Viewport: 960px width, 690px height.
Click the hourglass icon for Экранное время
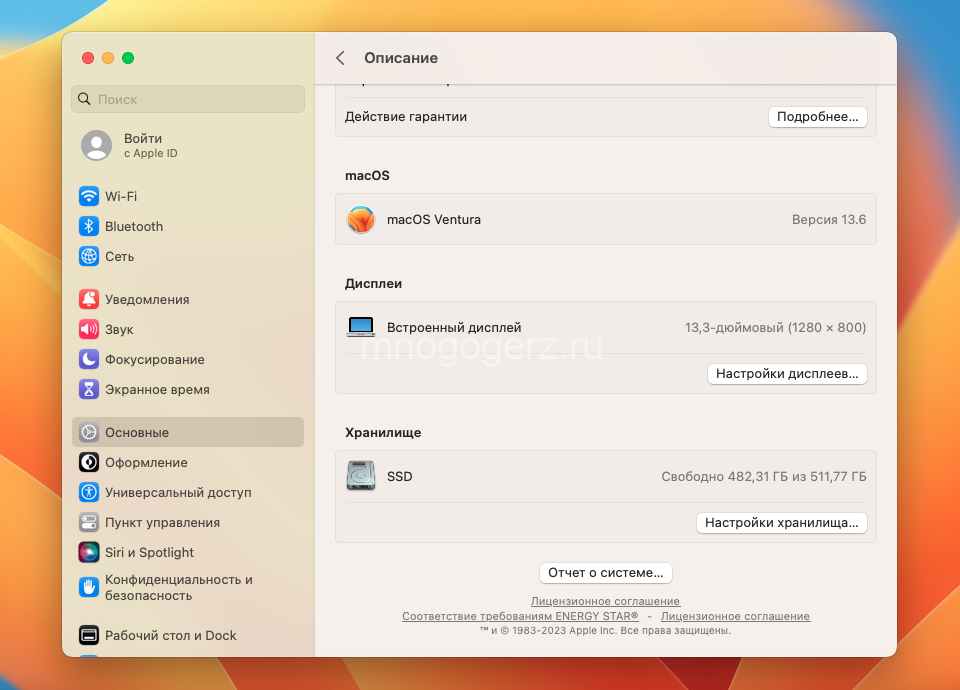pyautogui.click(x=89, y=389)
